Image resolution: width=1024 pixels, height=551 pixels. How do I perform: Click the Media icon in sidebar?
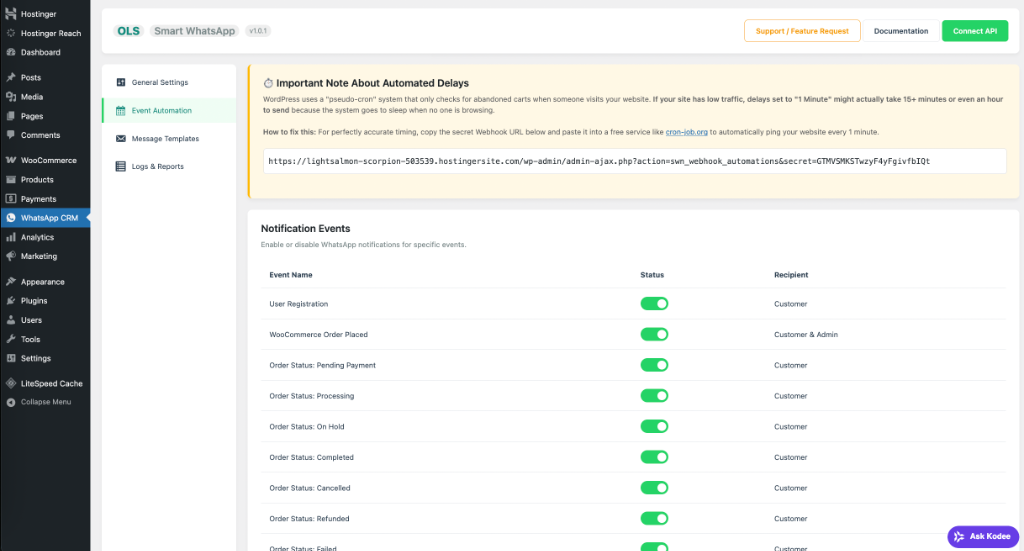click(10, 97)
